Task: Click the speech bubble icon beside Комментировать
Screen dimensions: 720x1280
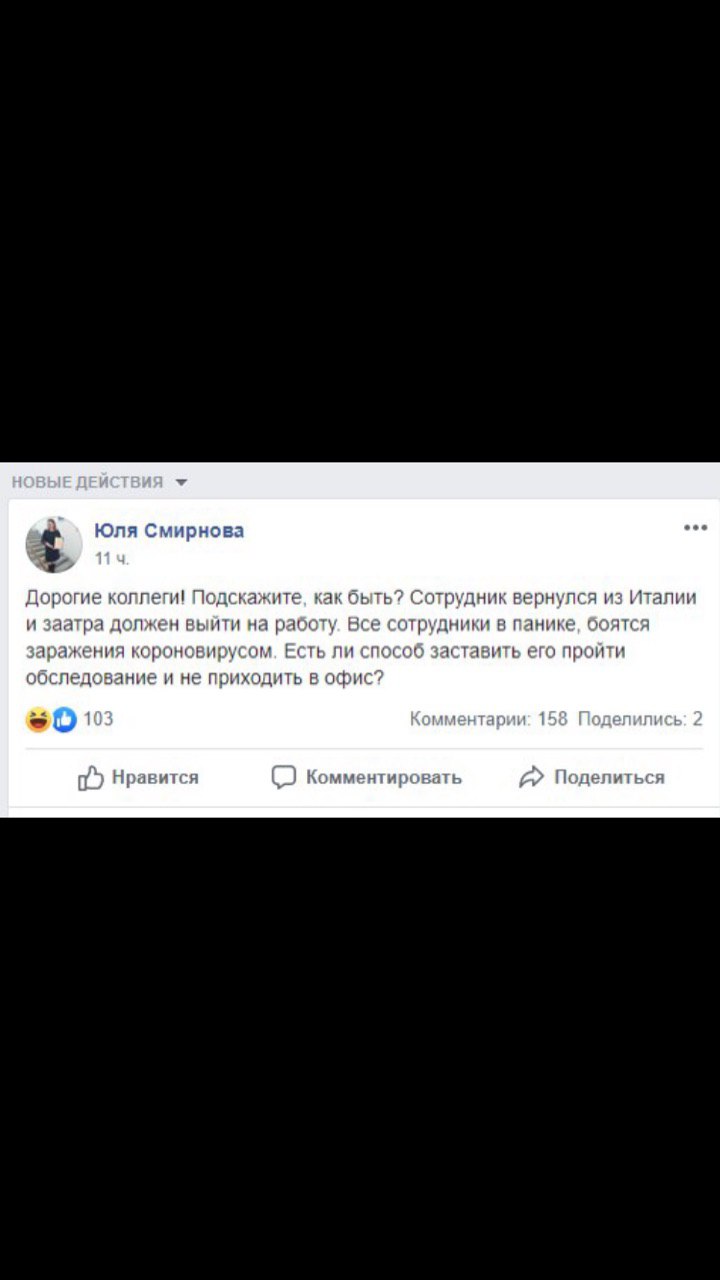Action: tap(284, 777)
